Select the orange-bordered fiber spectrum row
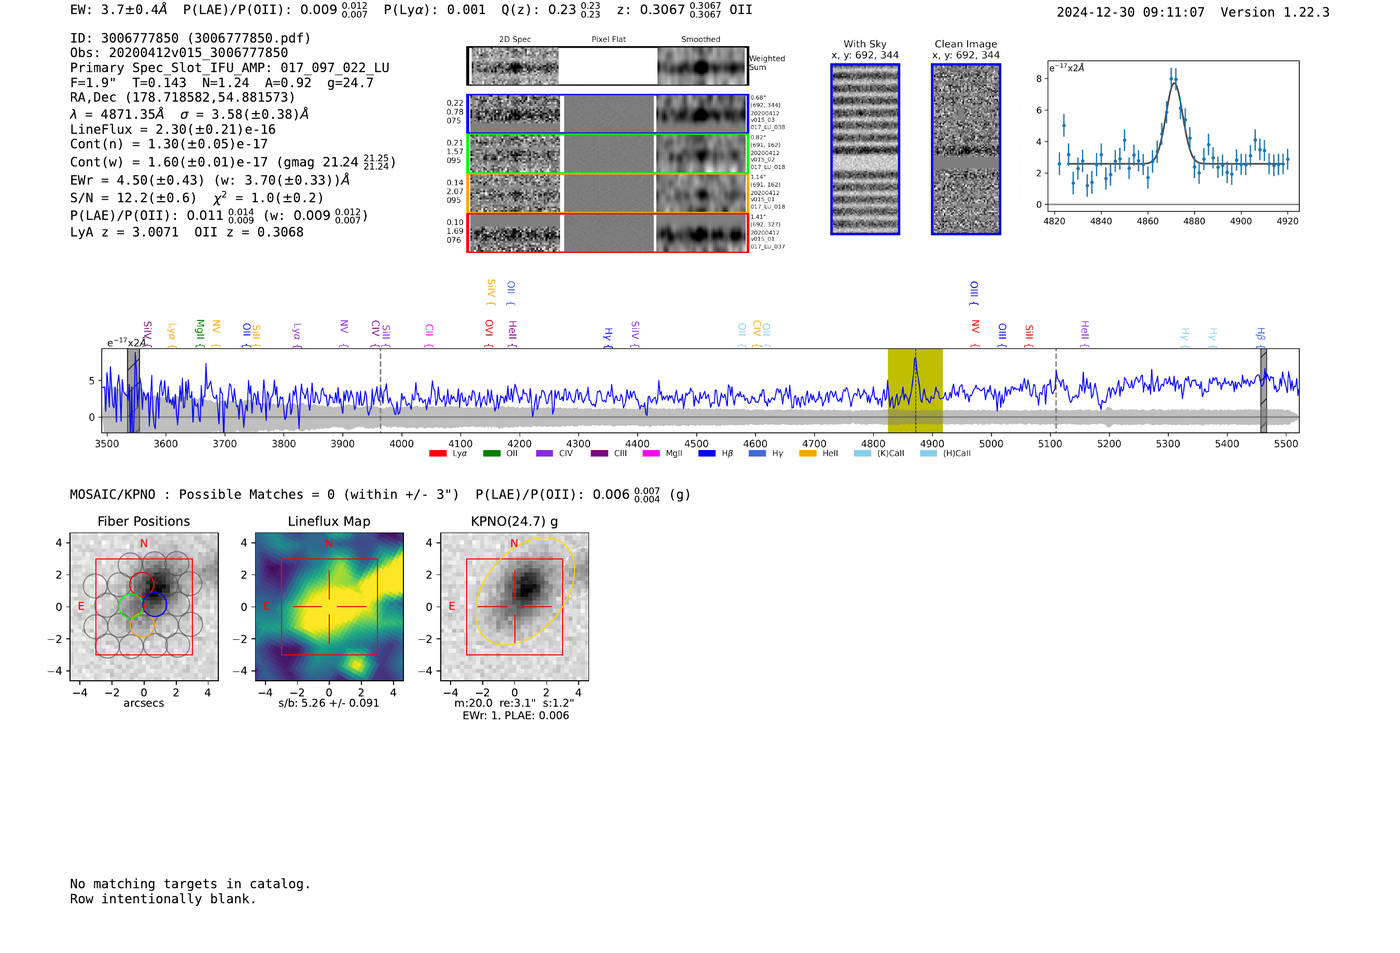 (608, 193)
